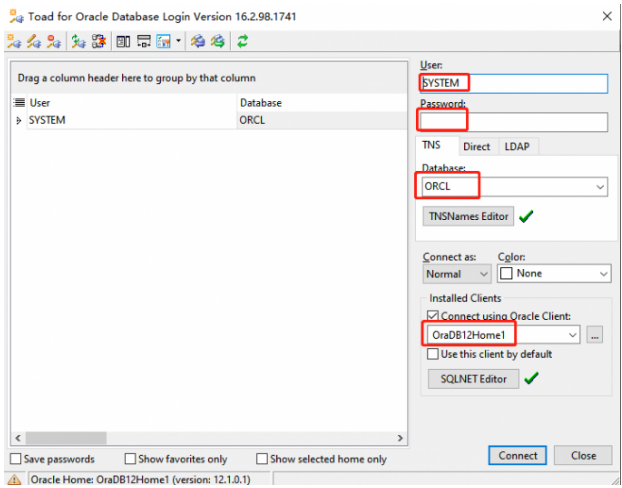Open the SQLNET Editor
The height and width of the screenshot is (488, 622).
pos(473,379)
